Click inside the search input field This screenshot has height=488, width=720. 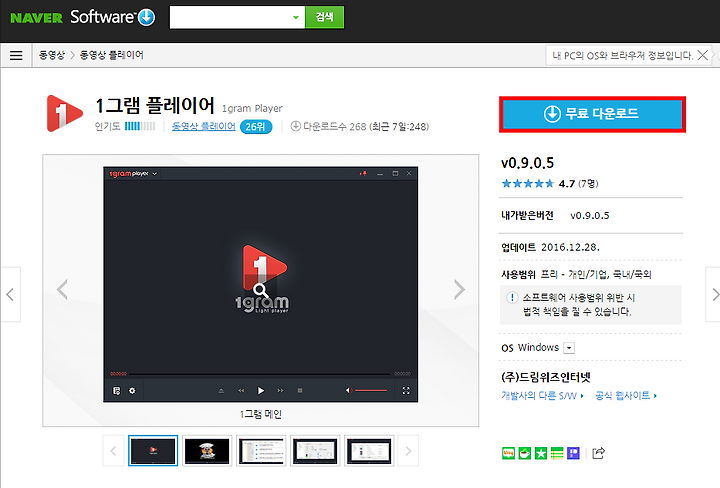pos(230,17)
